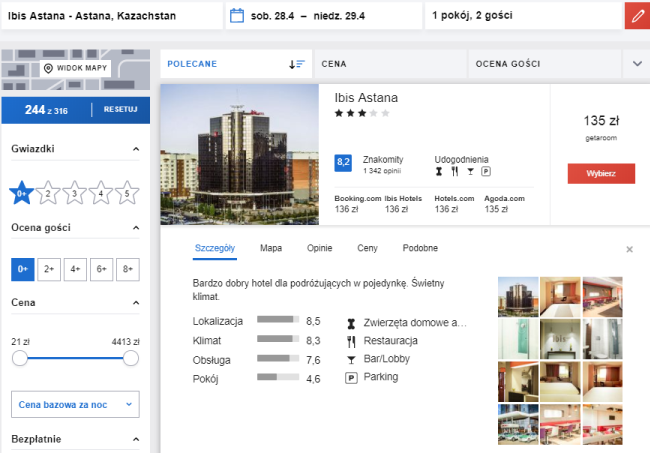Select guest rating 2+ filter

pos(49,269)
